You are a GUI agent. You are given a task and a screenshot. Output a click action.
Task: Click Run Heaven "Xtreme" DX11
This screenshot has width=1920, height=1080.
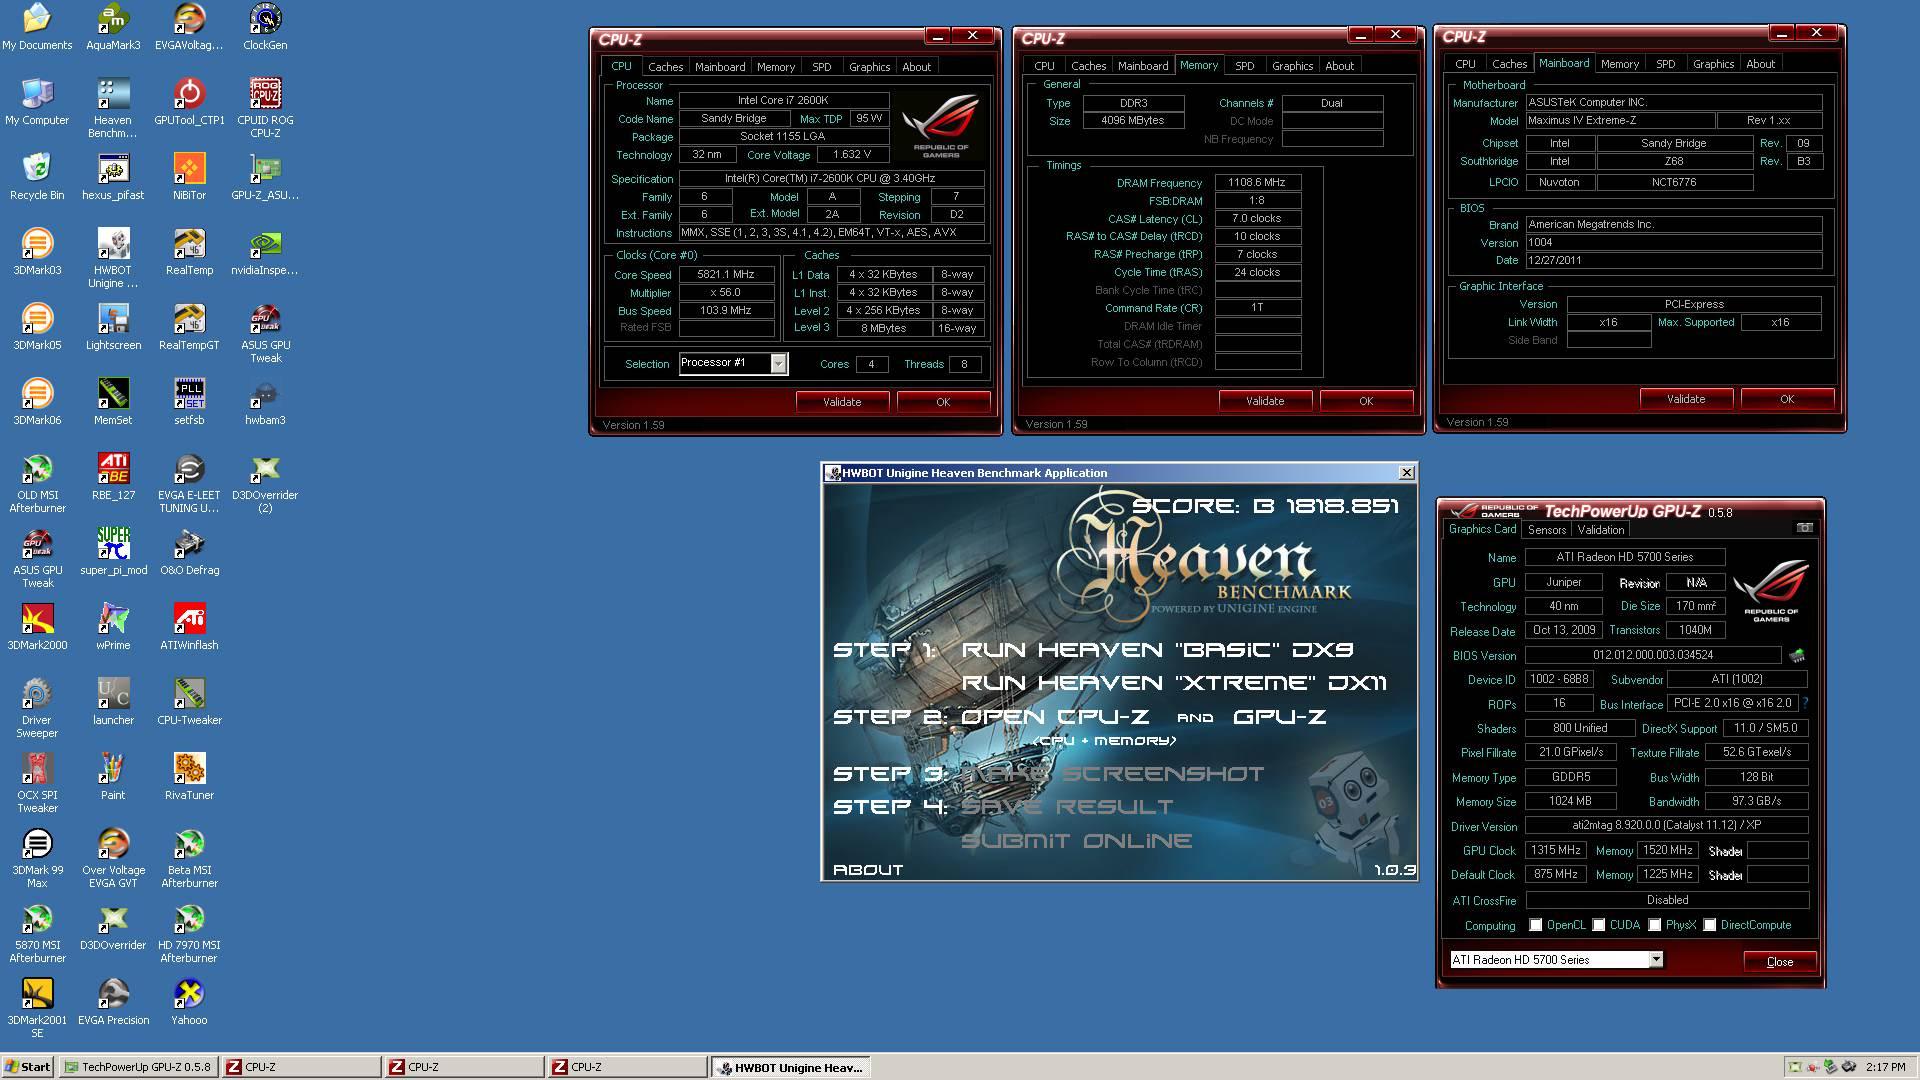(x=1174, y=683)
